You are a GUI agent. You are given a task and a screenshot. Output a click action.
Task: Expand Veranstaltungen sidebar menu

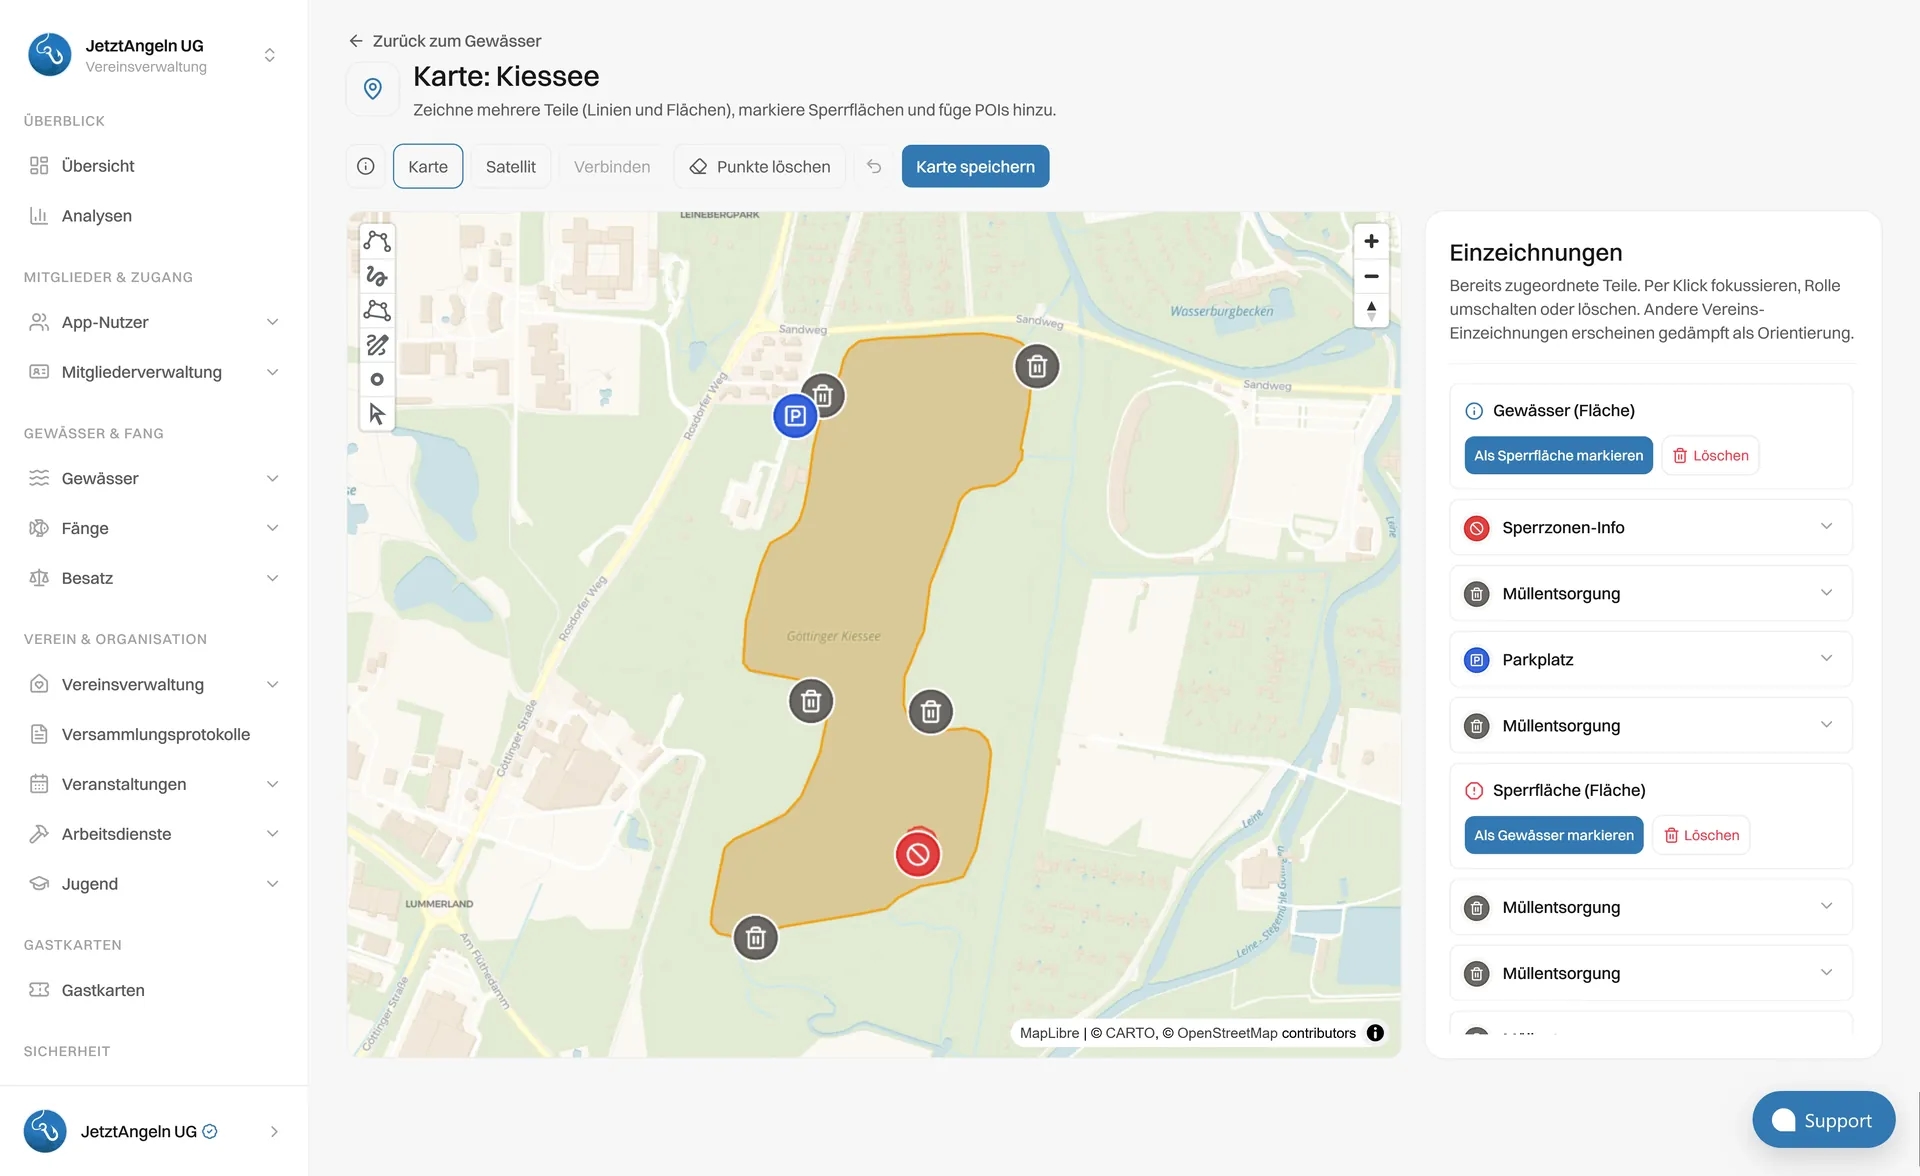154,784
